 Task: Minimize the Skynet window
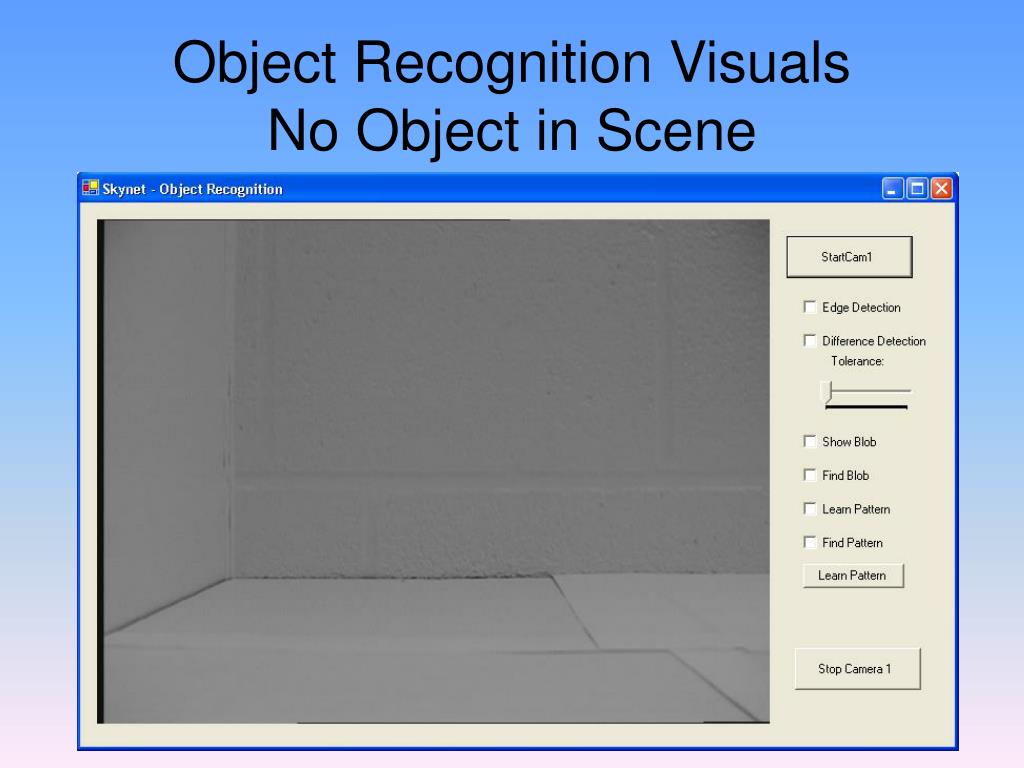coord(892,189)
